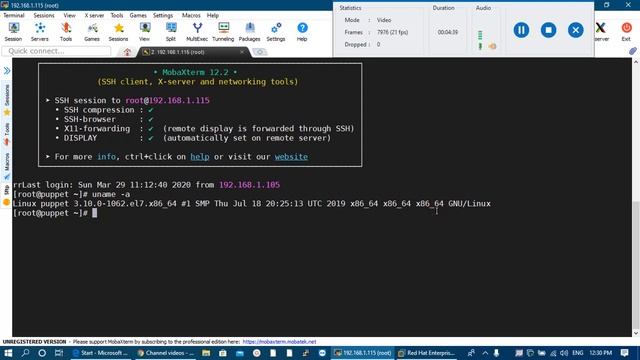This screenshot has height=360, width=640.
Task: Open a new tab with the tab button
Action: point(260,52)
